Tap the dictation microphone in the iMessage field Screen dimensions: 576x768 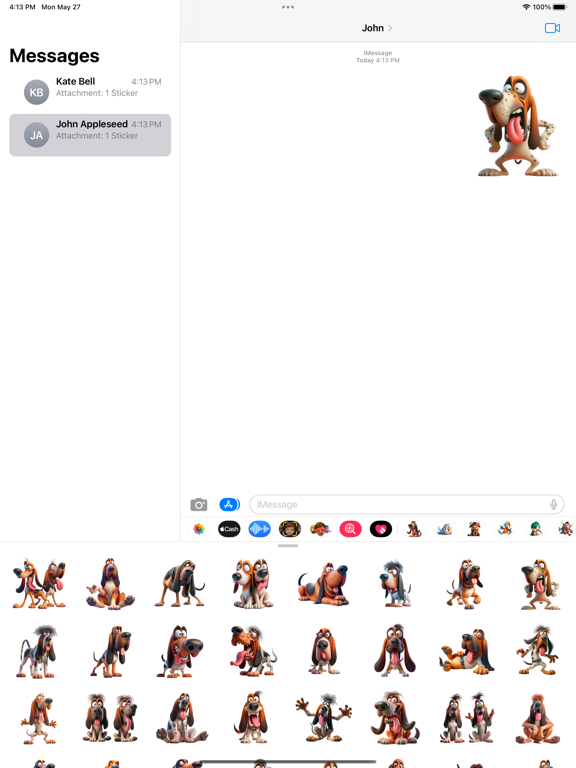pyautogui.click(x=553, y=504)
